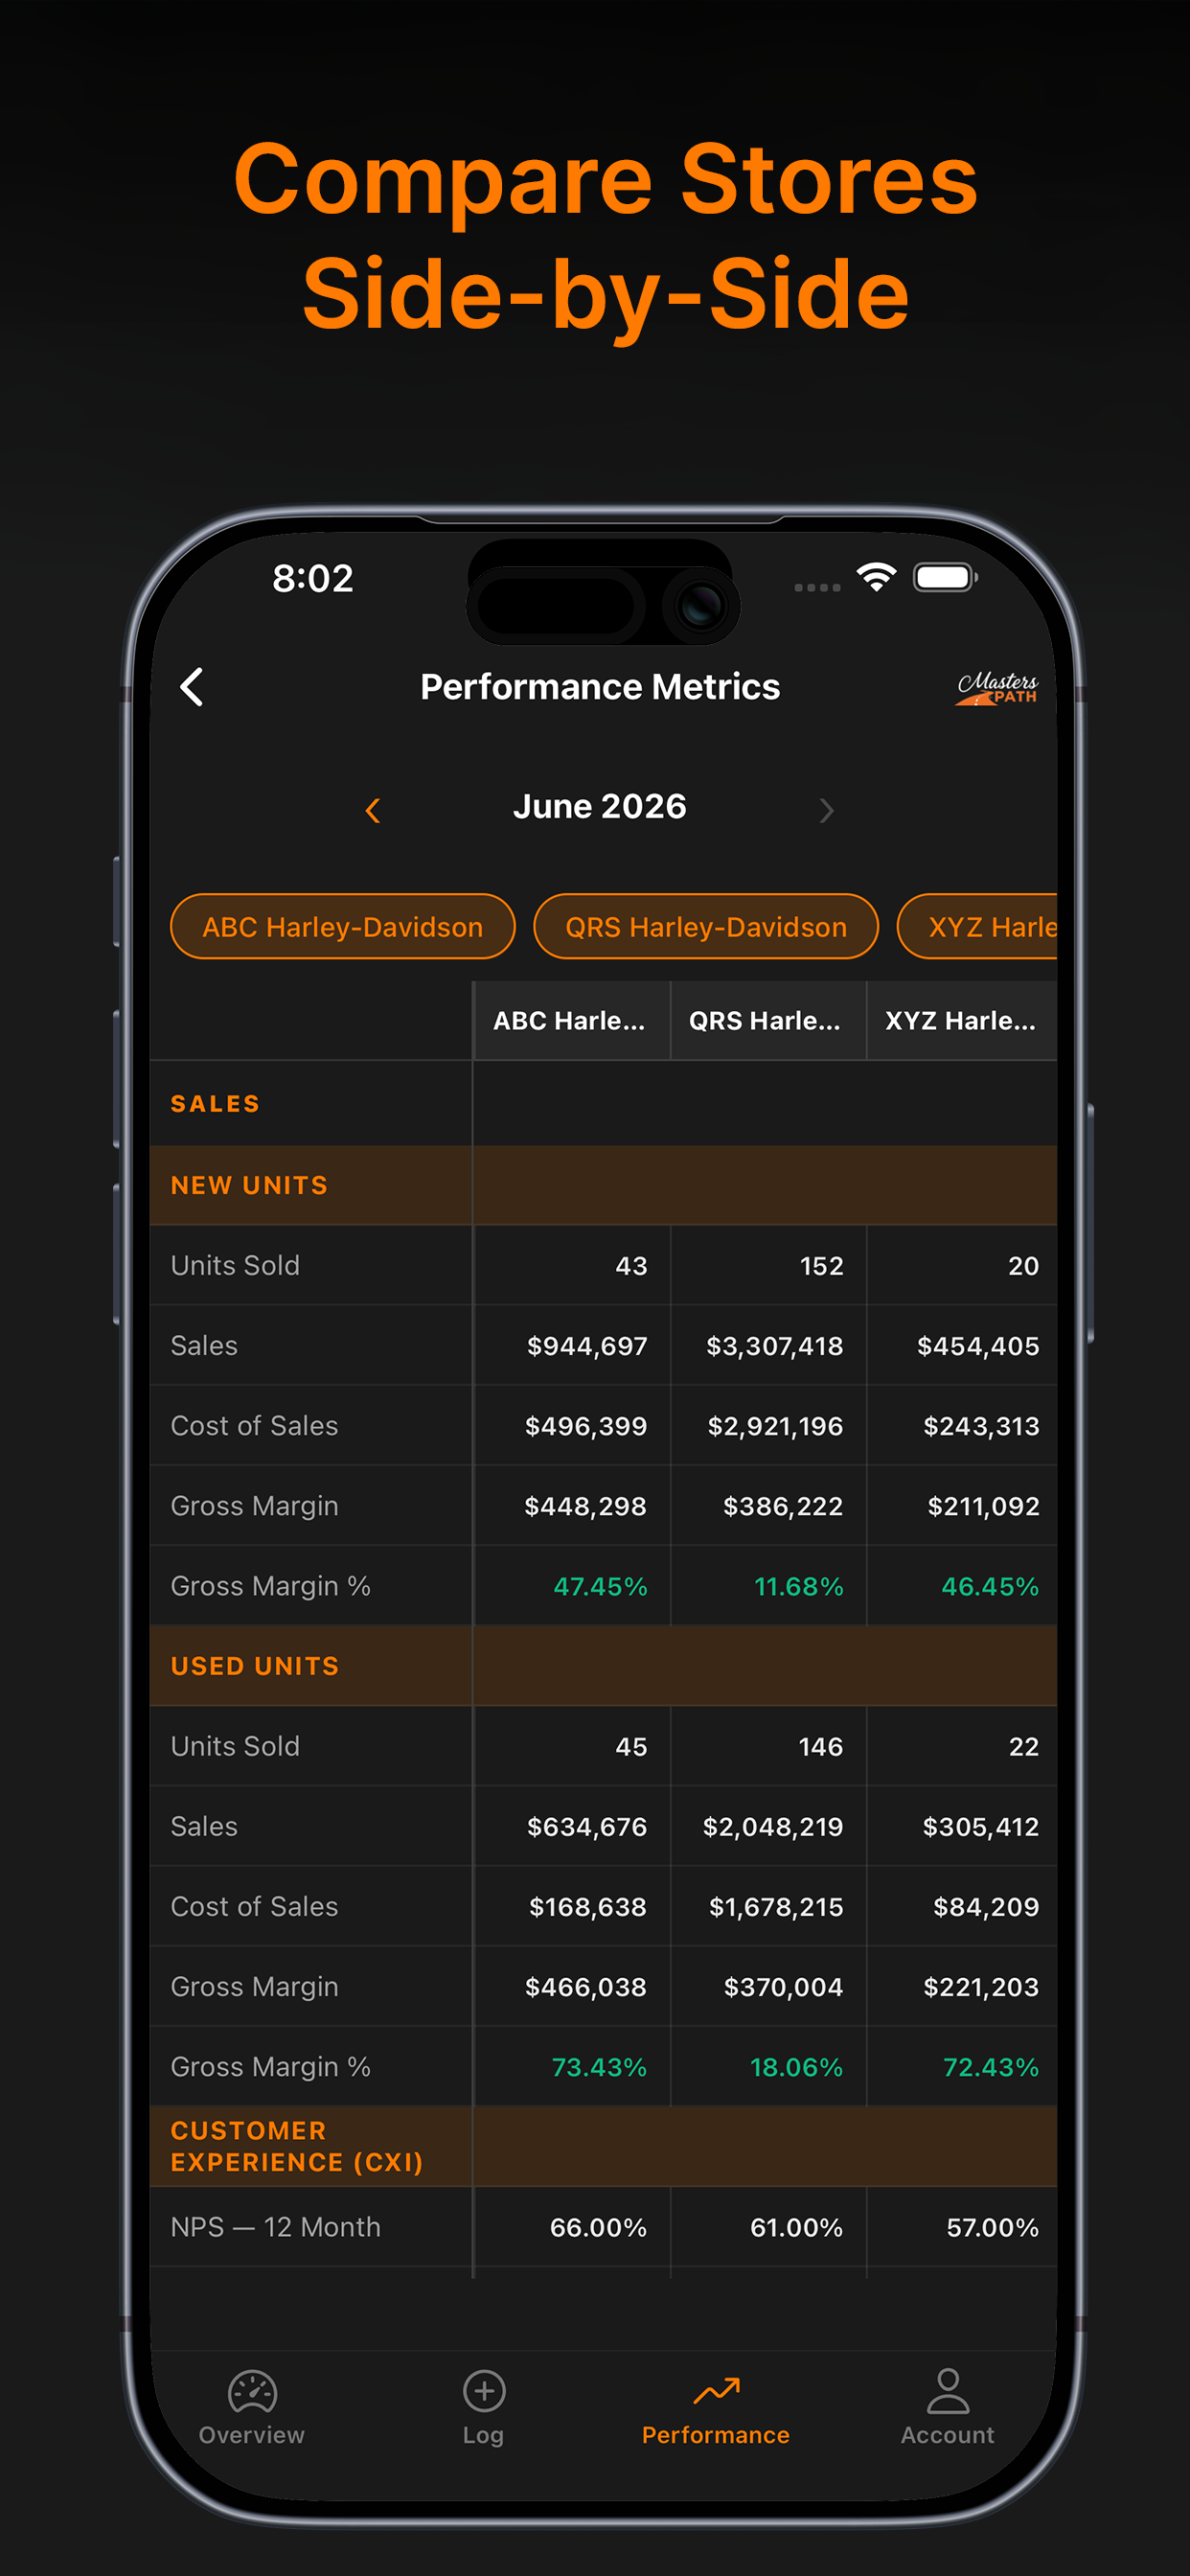
Task: Select sales value $3,307,418
Action: coord(774,1346)
